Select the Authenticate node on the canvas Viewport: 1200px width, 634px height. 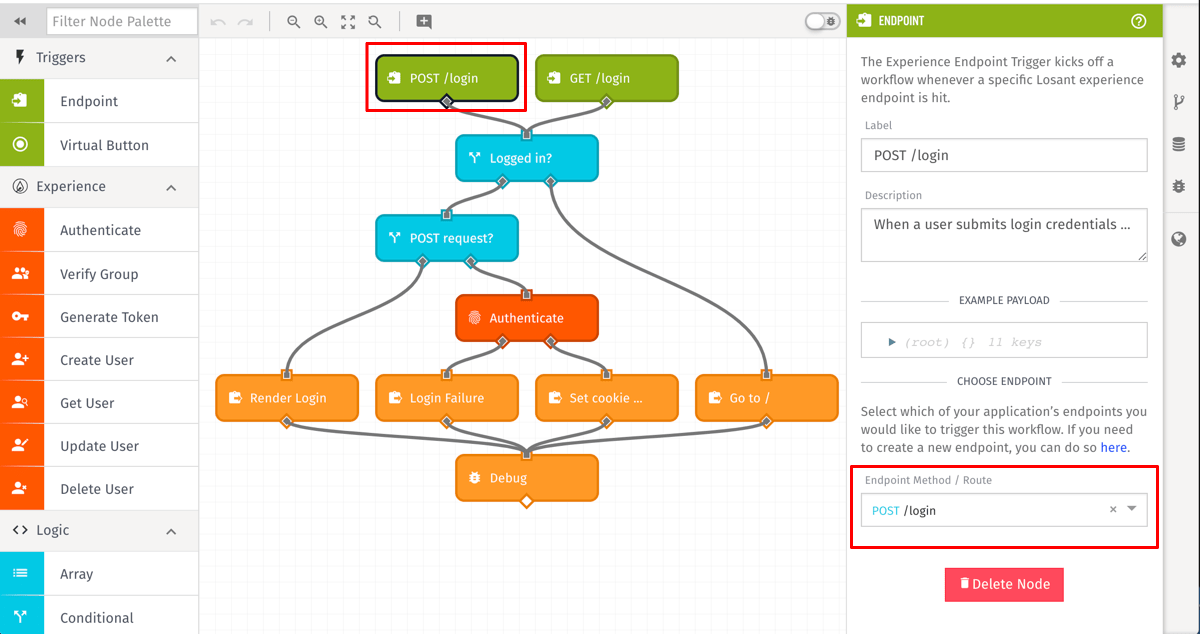click(527, 318)
